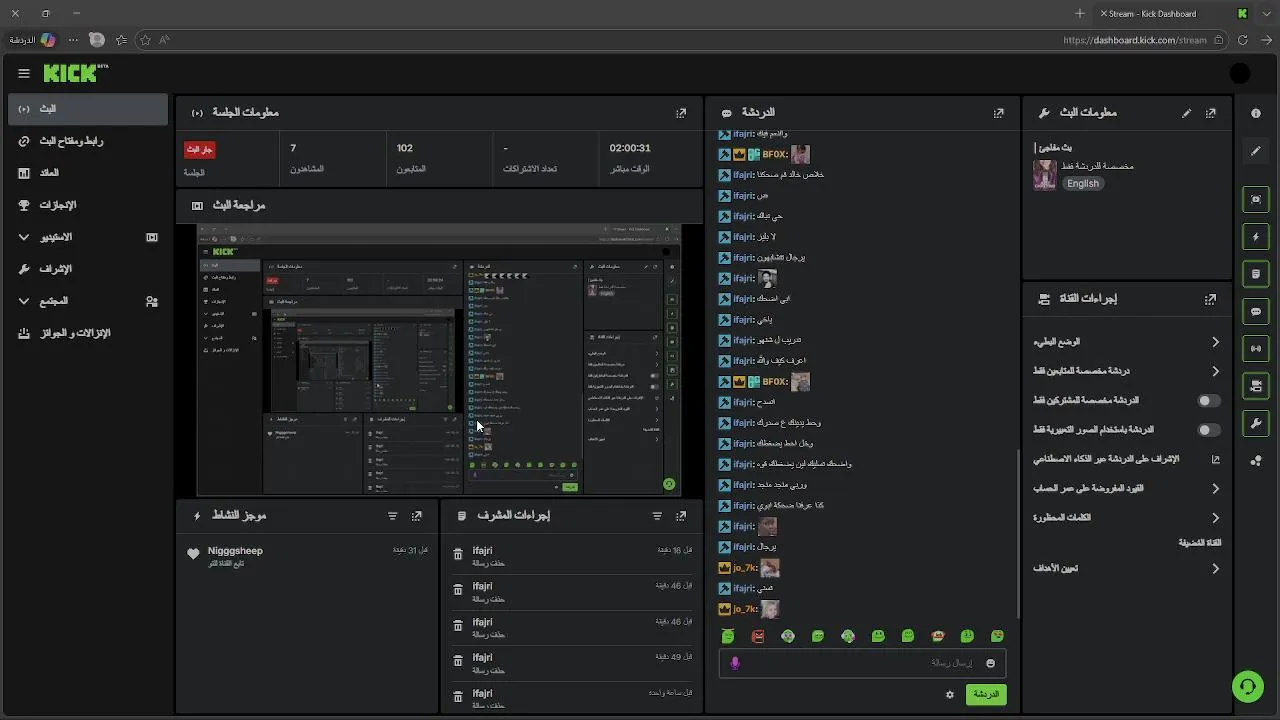Pop out the moderator actions panel

[x=681, y=516]
